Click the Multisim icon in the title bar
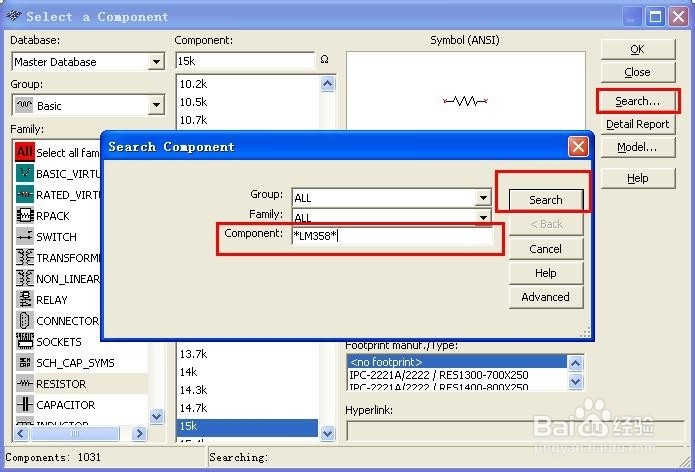Image resolution: width=695 pixels, height=472 pixels. tap(14, 16)
